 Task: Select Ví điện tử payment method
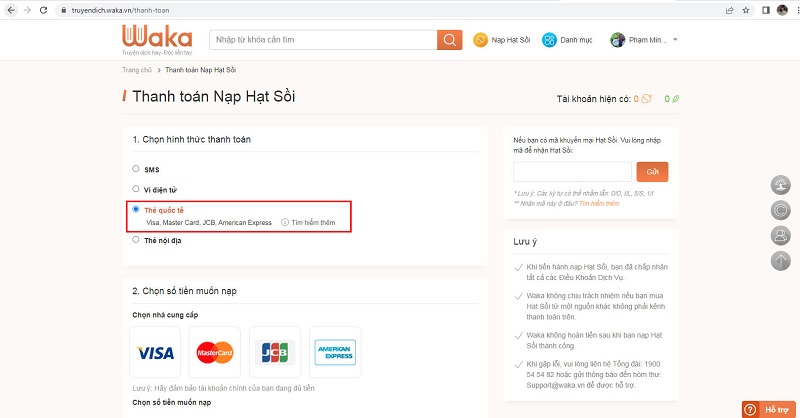(136, 188)
